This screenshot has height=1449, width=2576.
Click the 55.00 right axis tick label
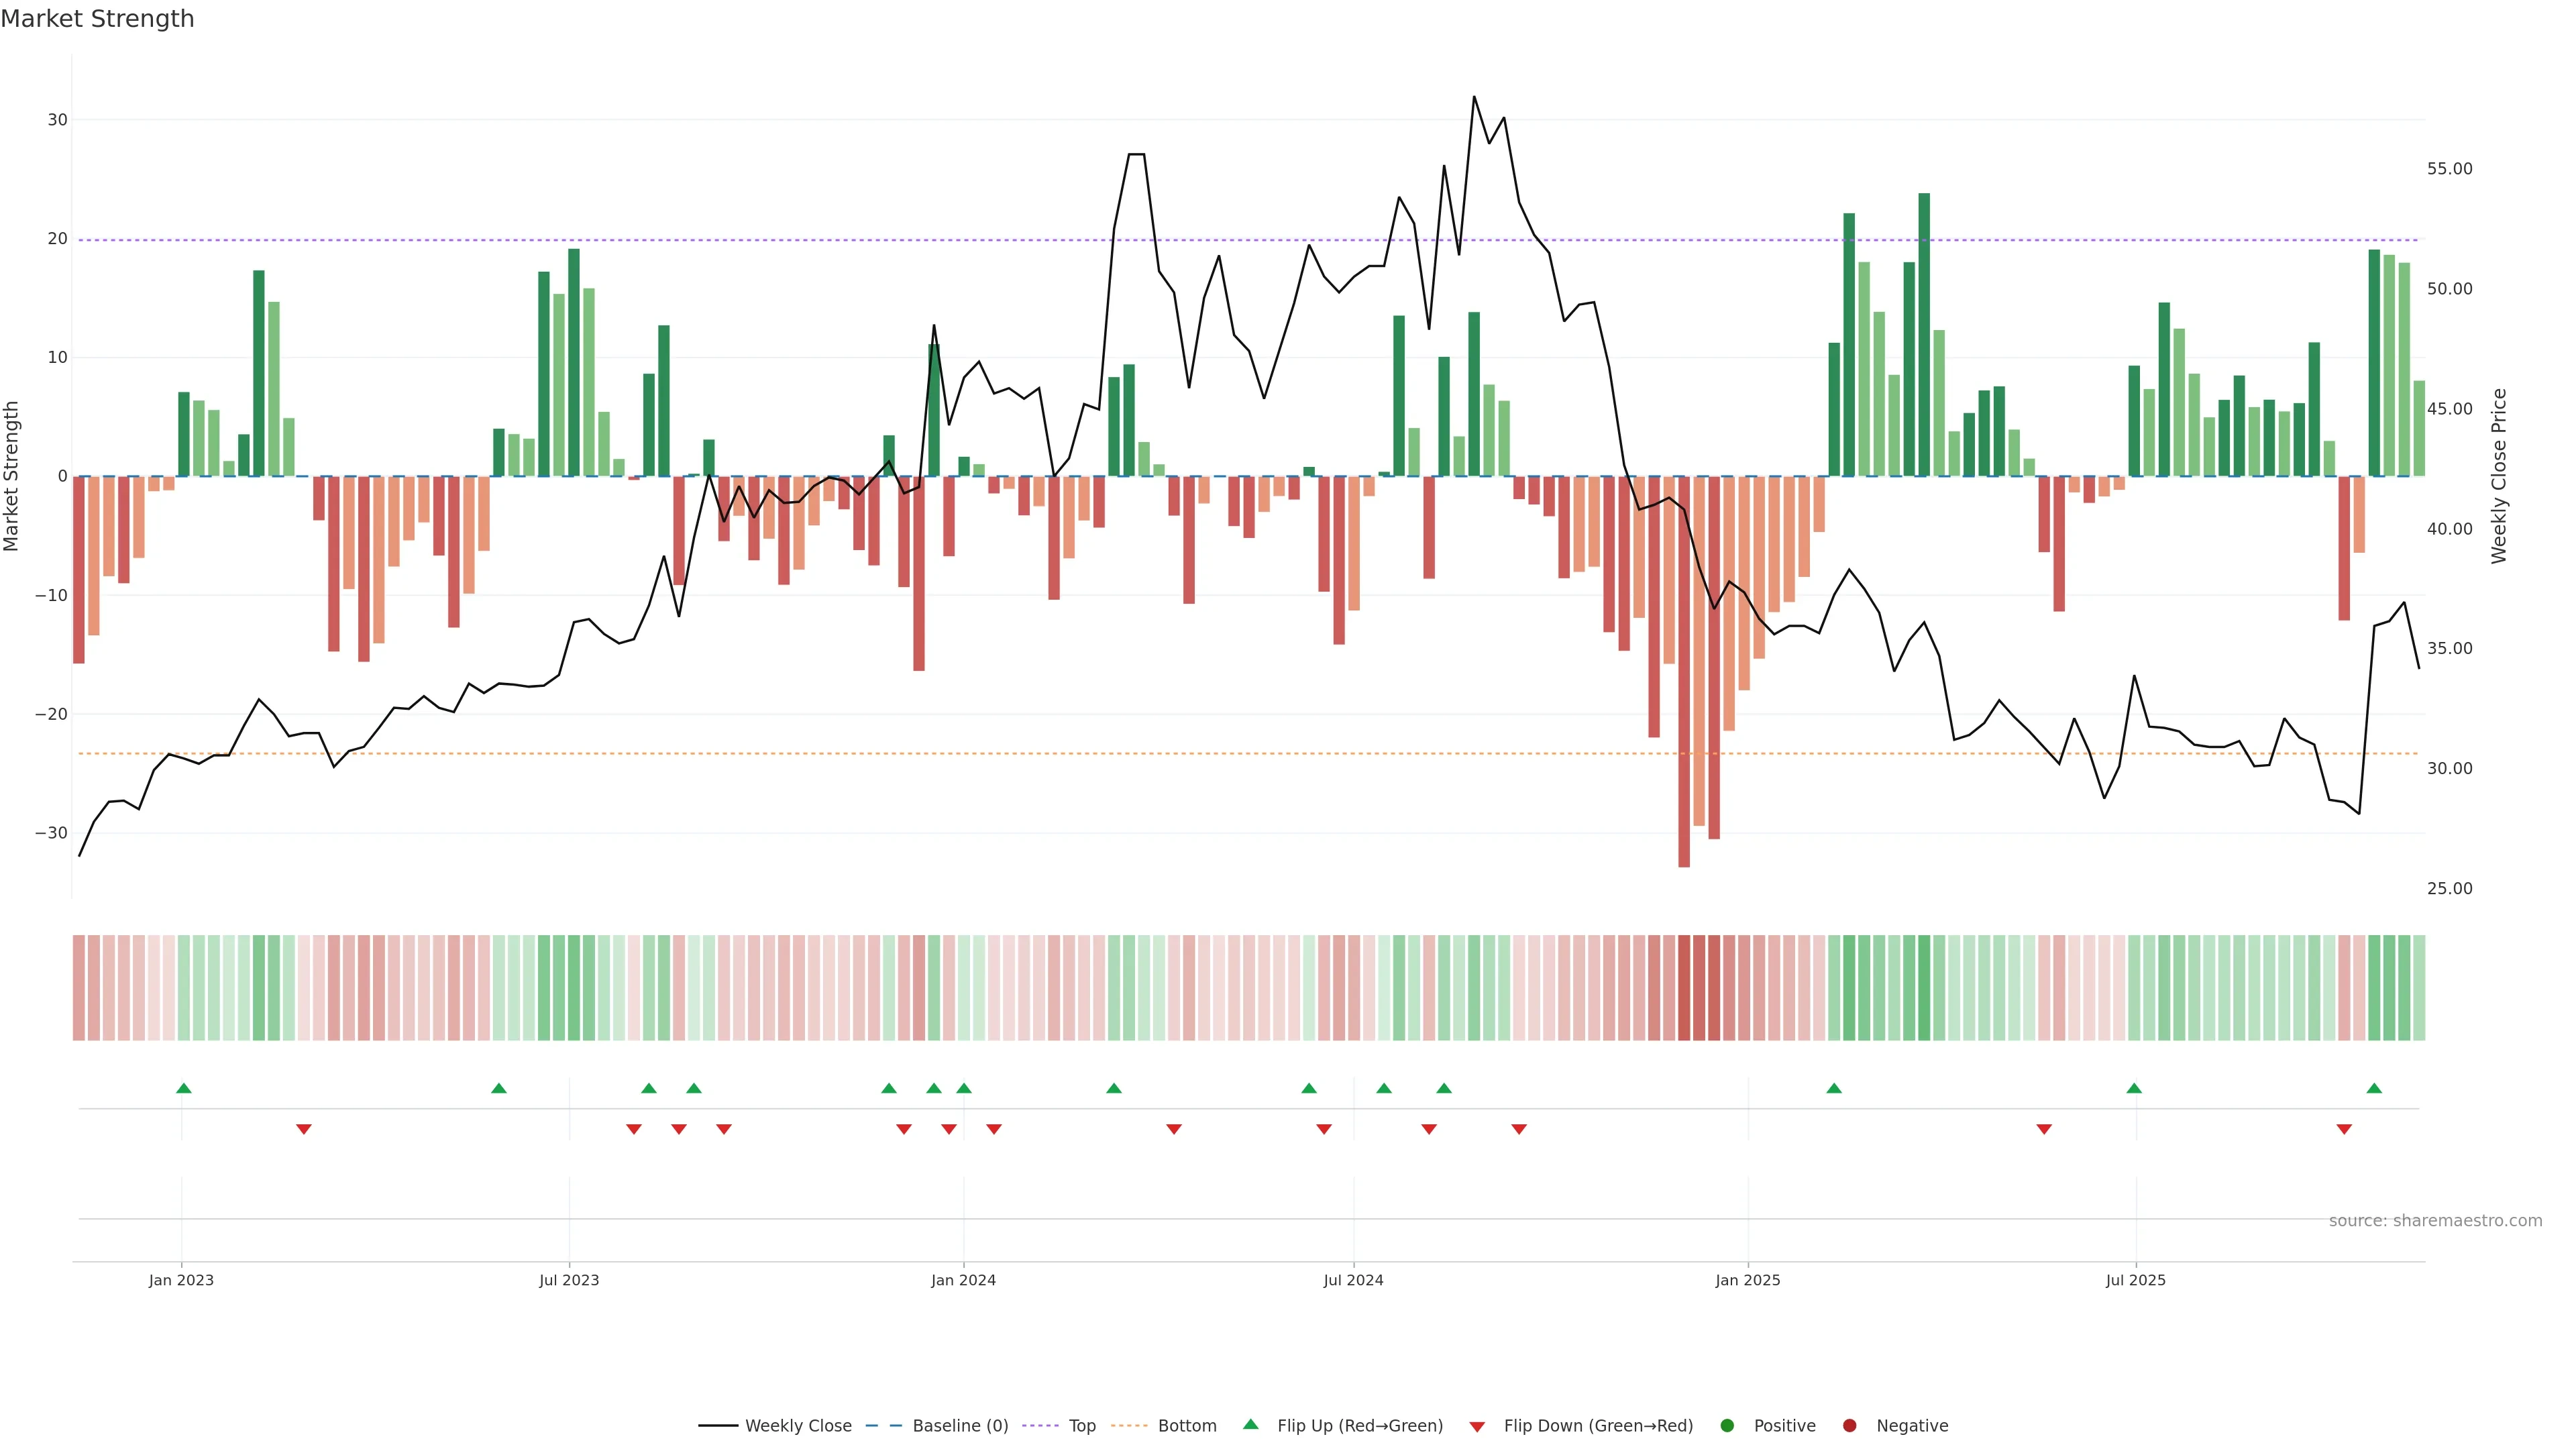point(2449,169)
